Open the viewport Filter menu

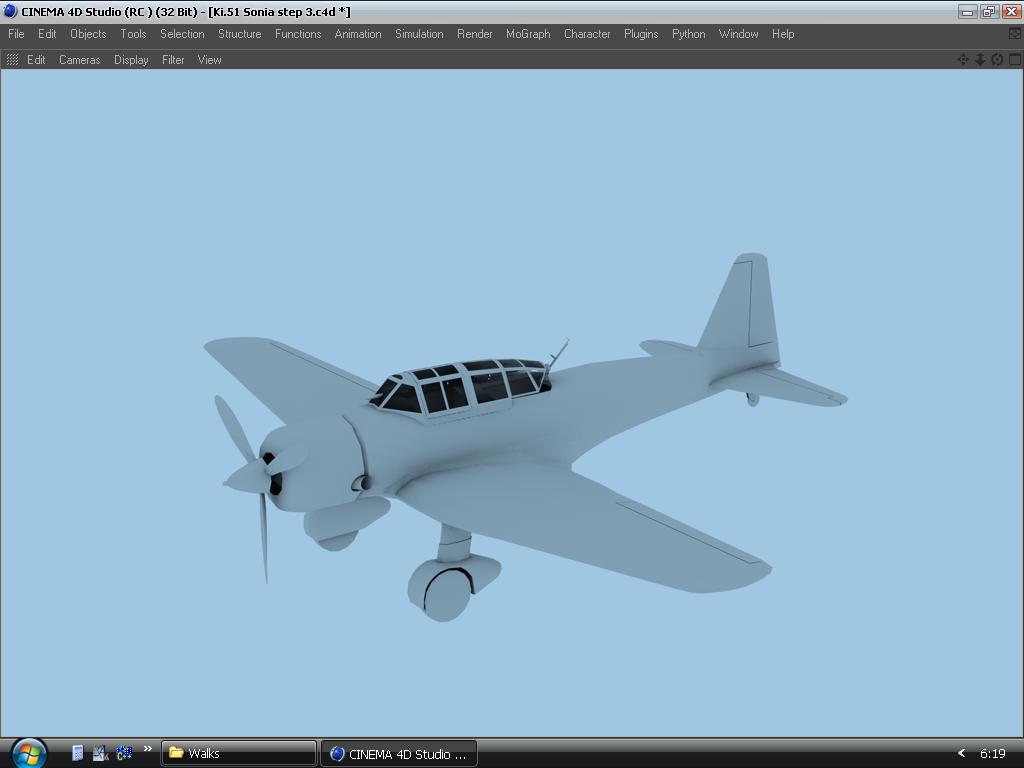pyautogui.click(x=173, y=60)
